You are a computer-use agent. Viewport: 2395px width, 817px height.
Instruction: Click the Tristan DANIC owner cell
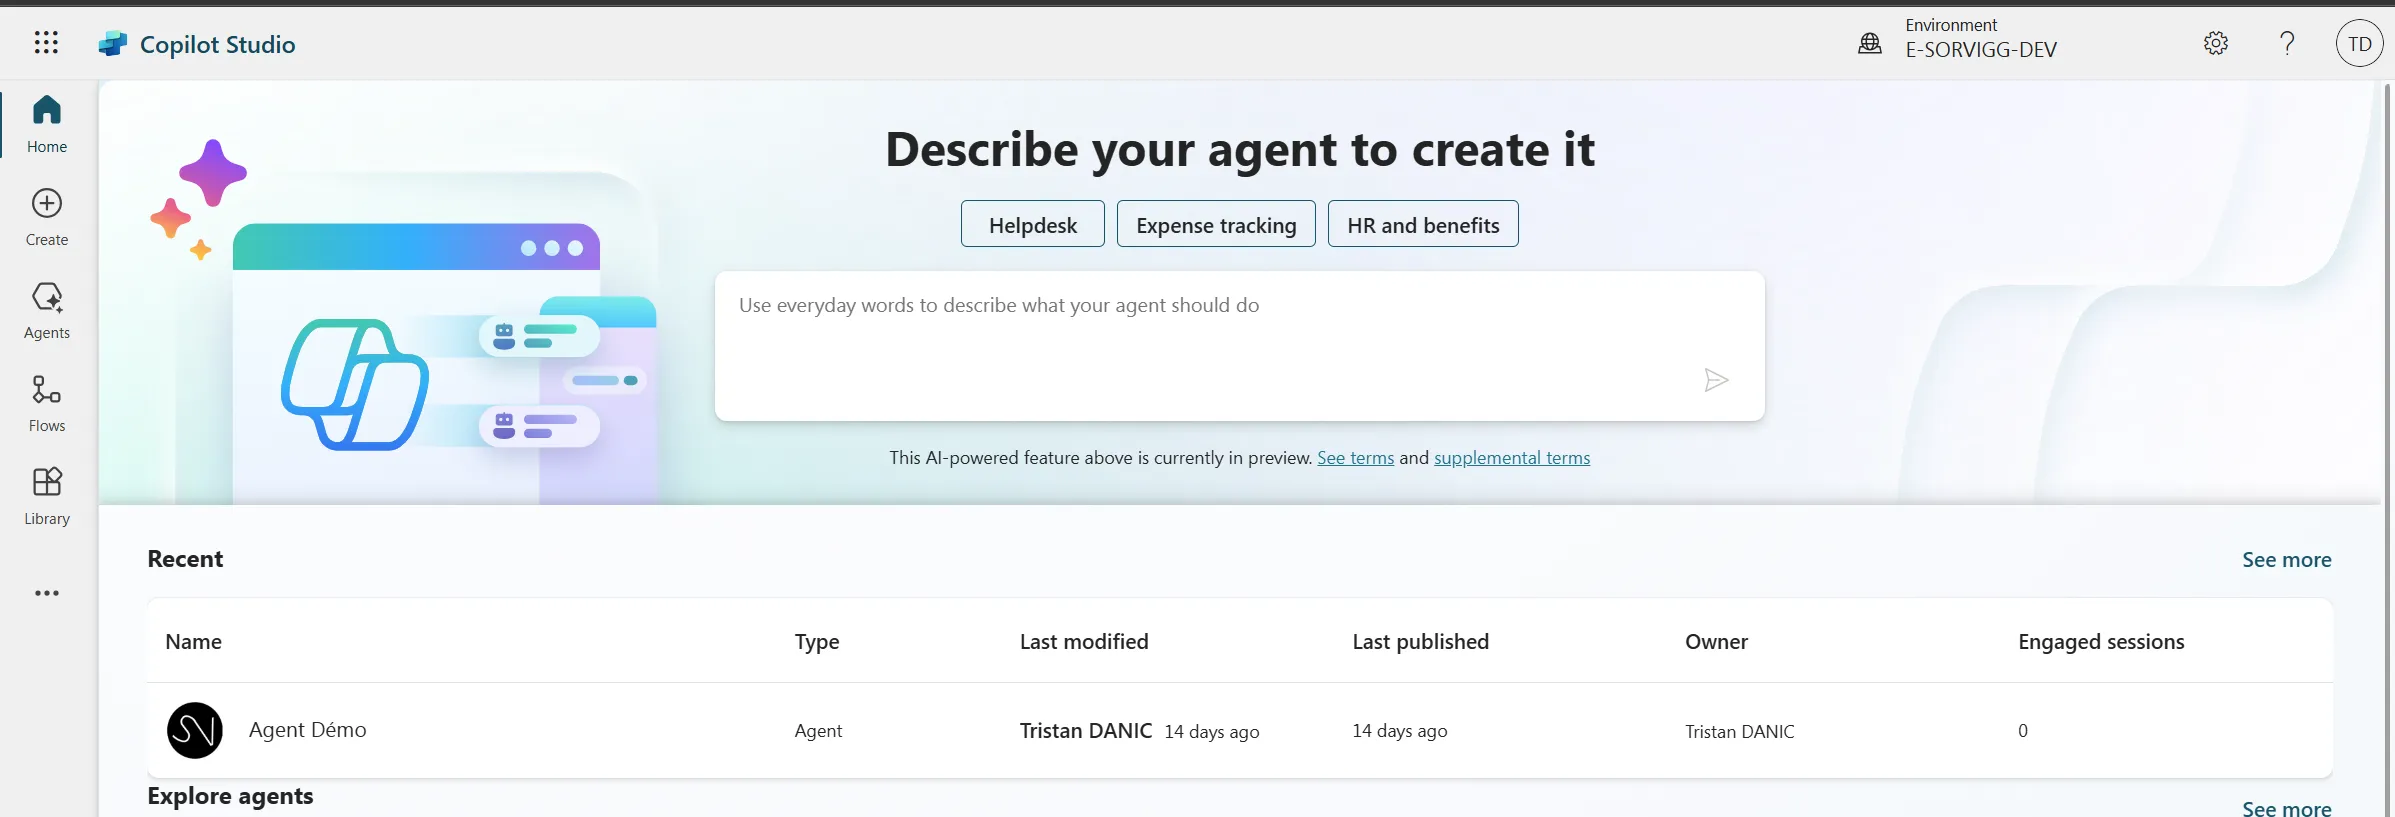tap(1740, 732)
